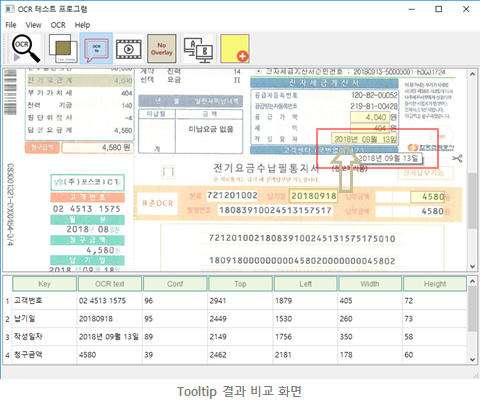Select the 납기일 key cell
The image size is (481, 406).
pyautogui.click(x=44, y=319)
